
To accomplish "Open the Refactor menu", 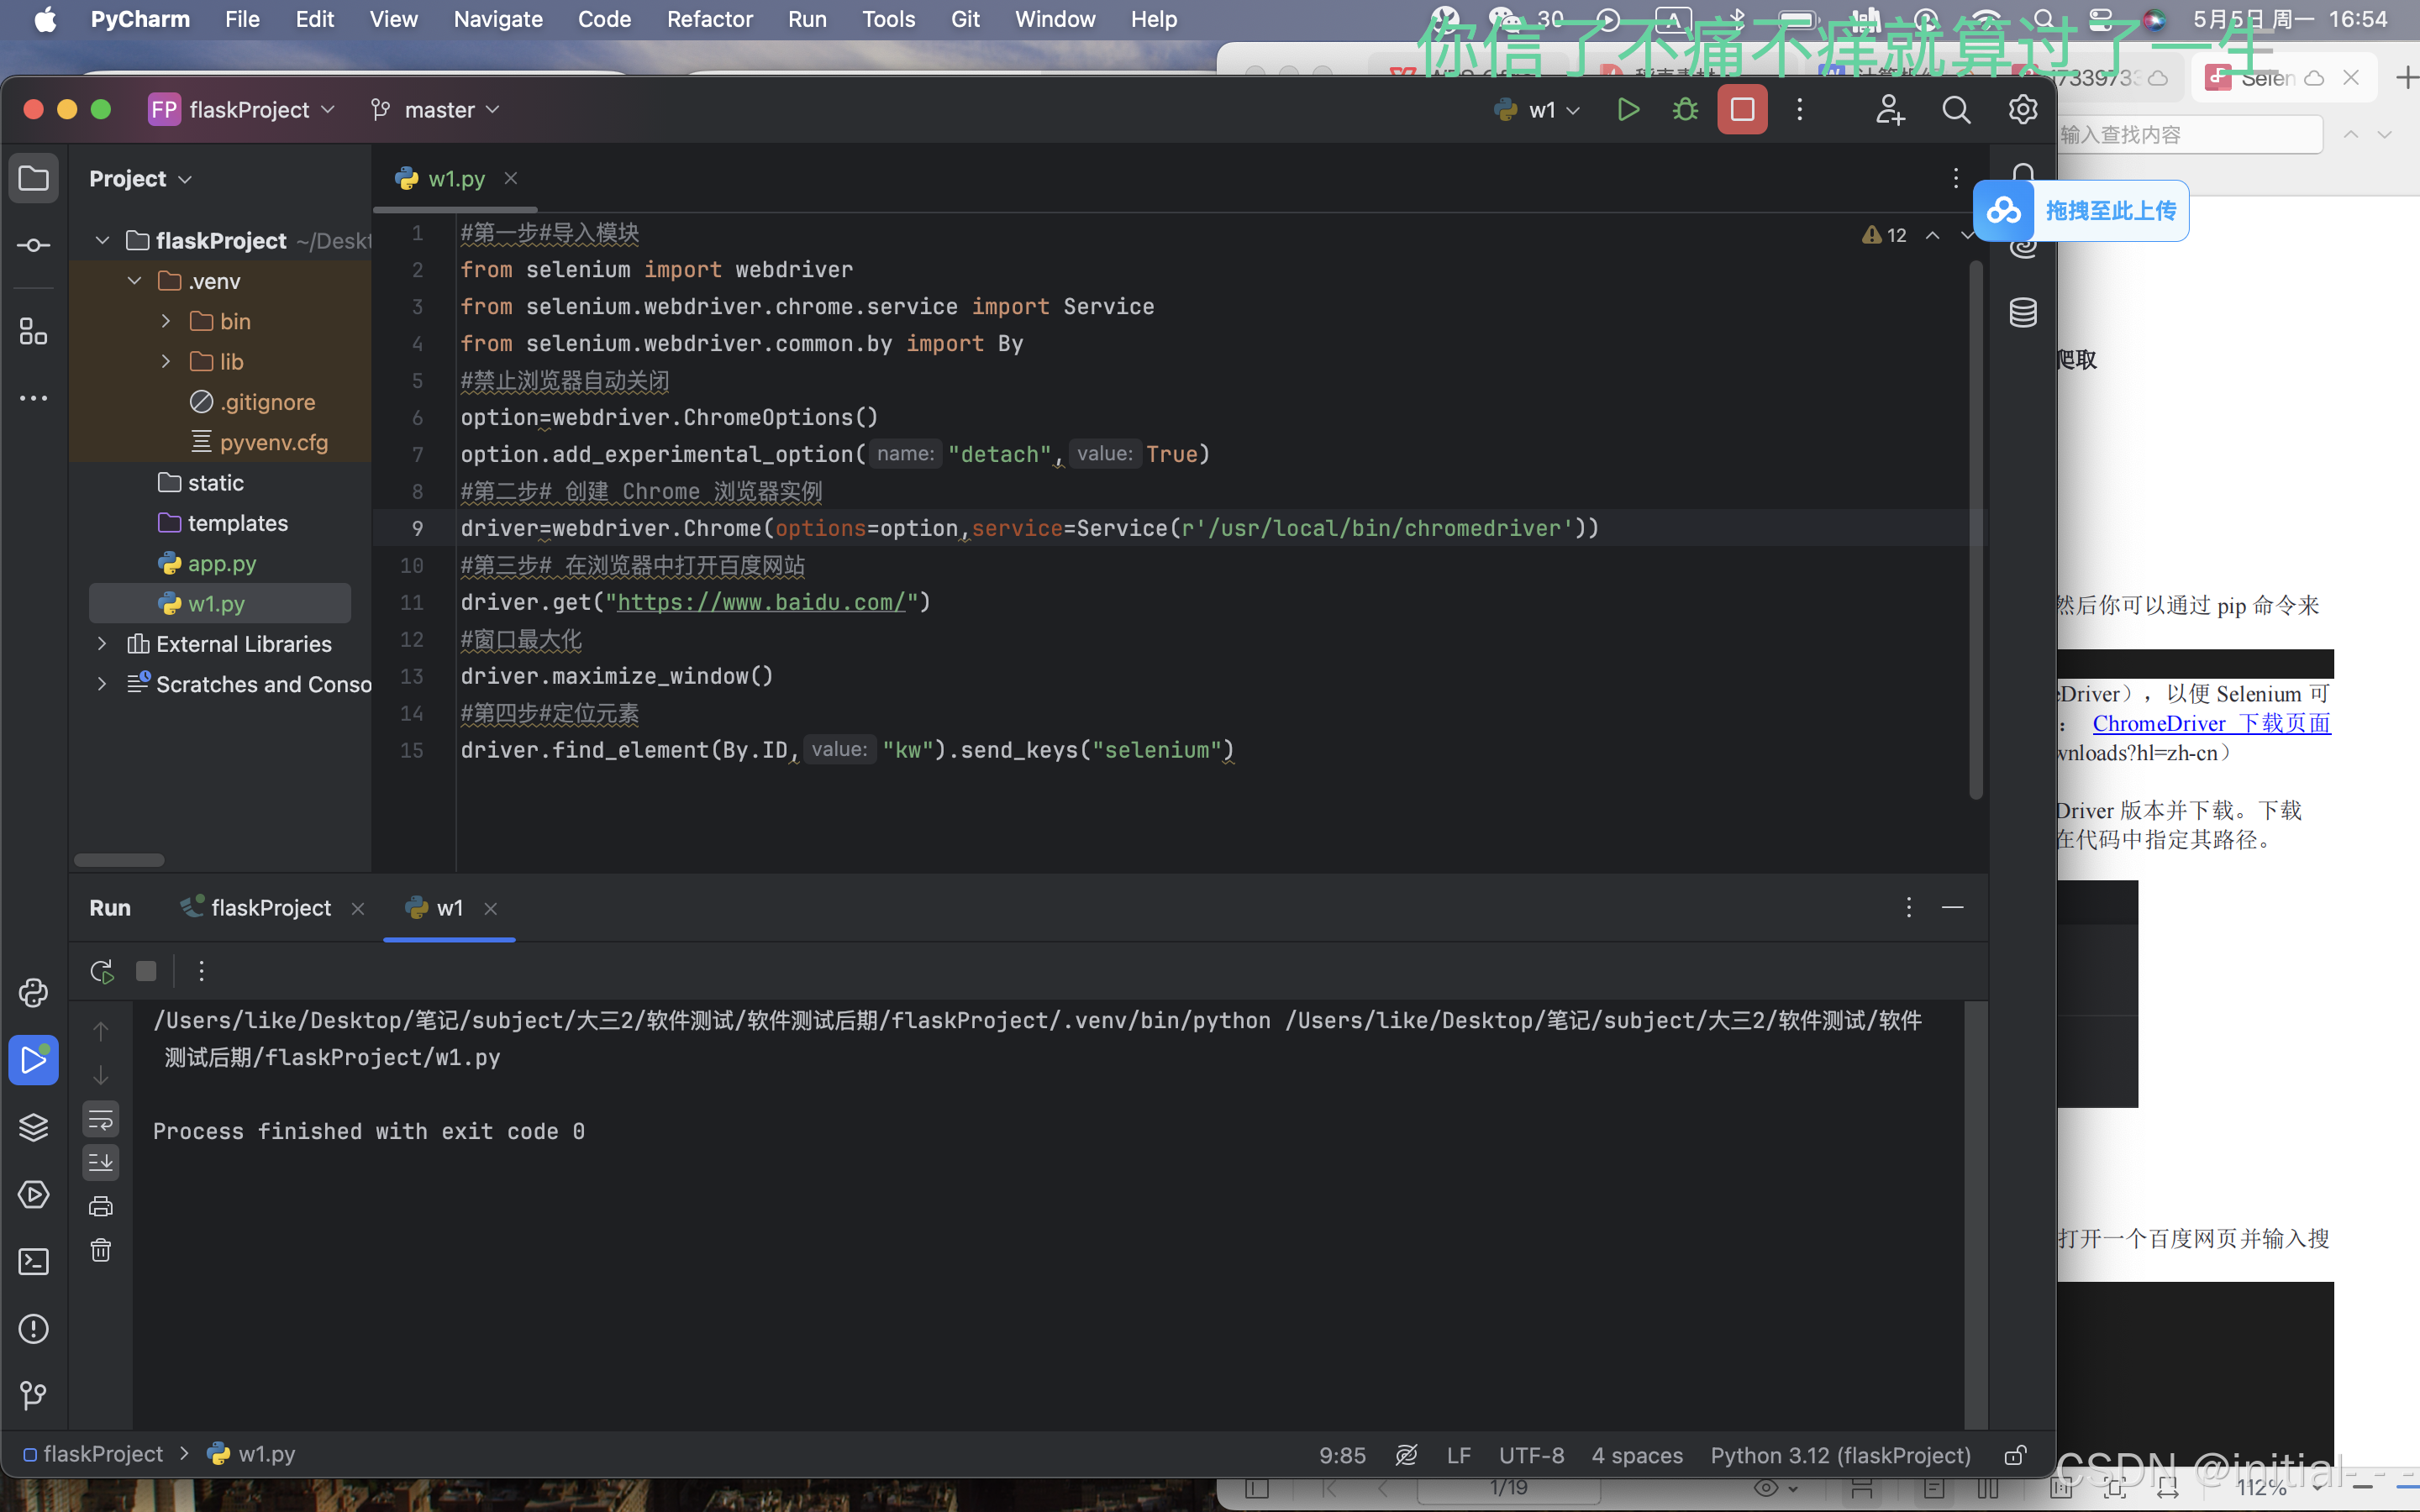I will (x=709, y=19).
